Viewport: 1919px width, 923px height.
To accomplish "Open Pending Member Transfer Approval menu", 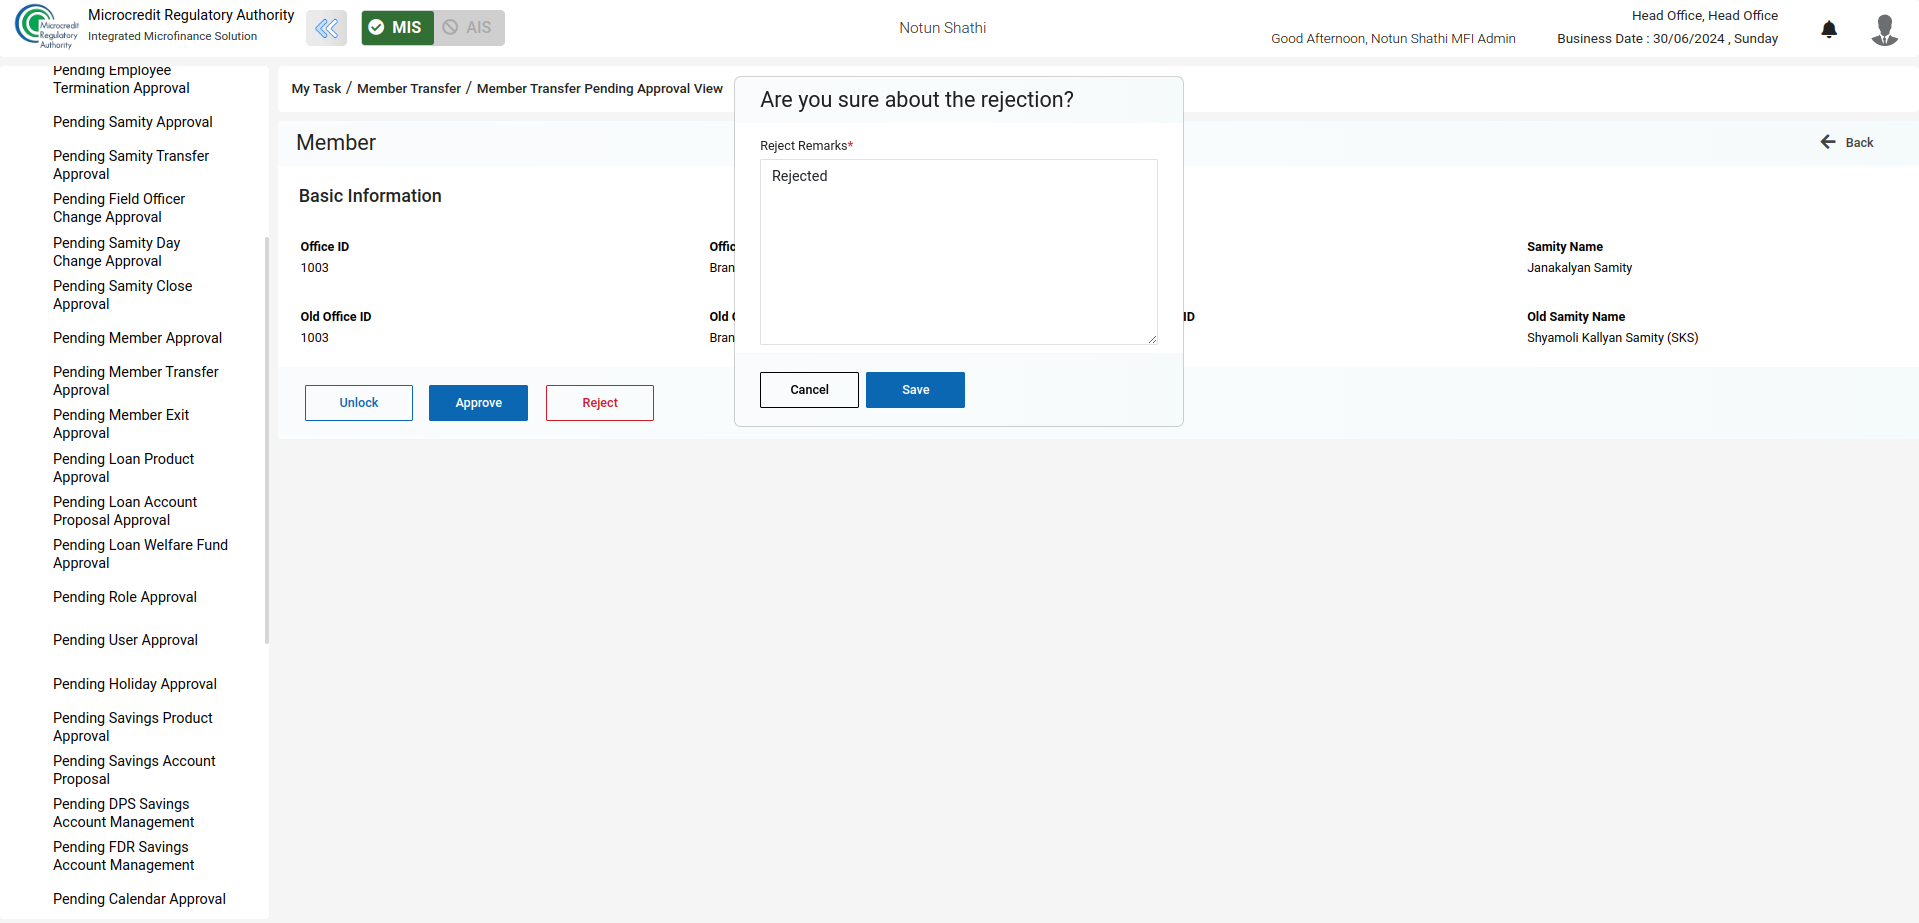I will (x=135, y=381).
